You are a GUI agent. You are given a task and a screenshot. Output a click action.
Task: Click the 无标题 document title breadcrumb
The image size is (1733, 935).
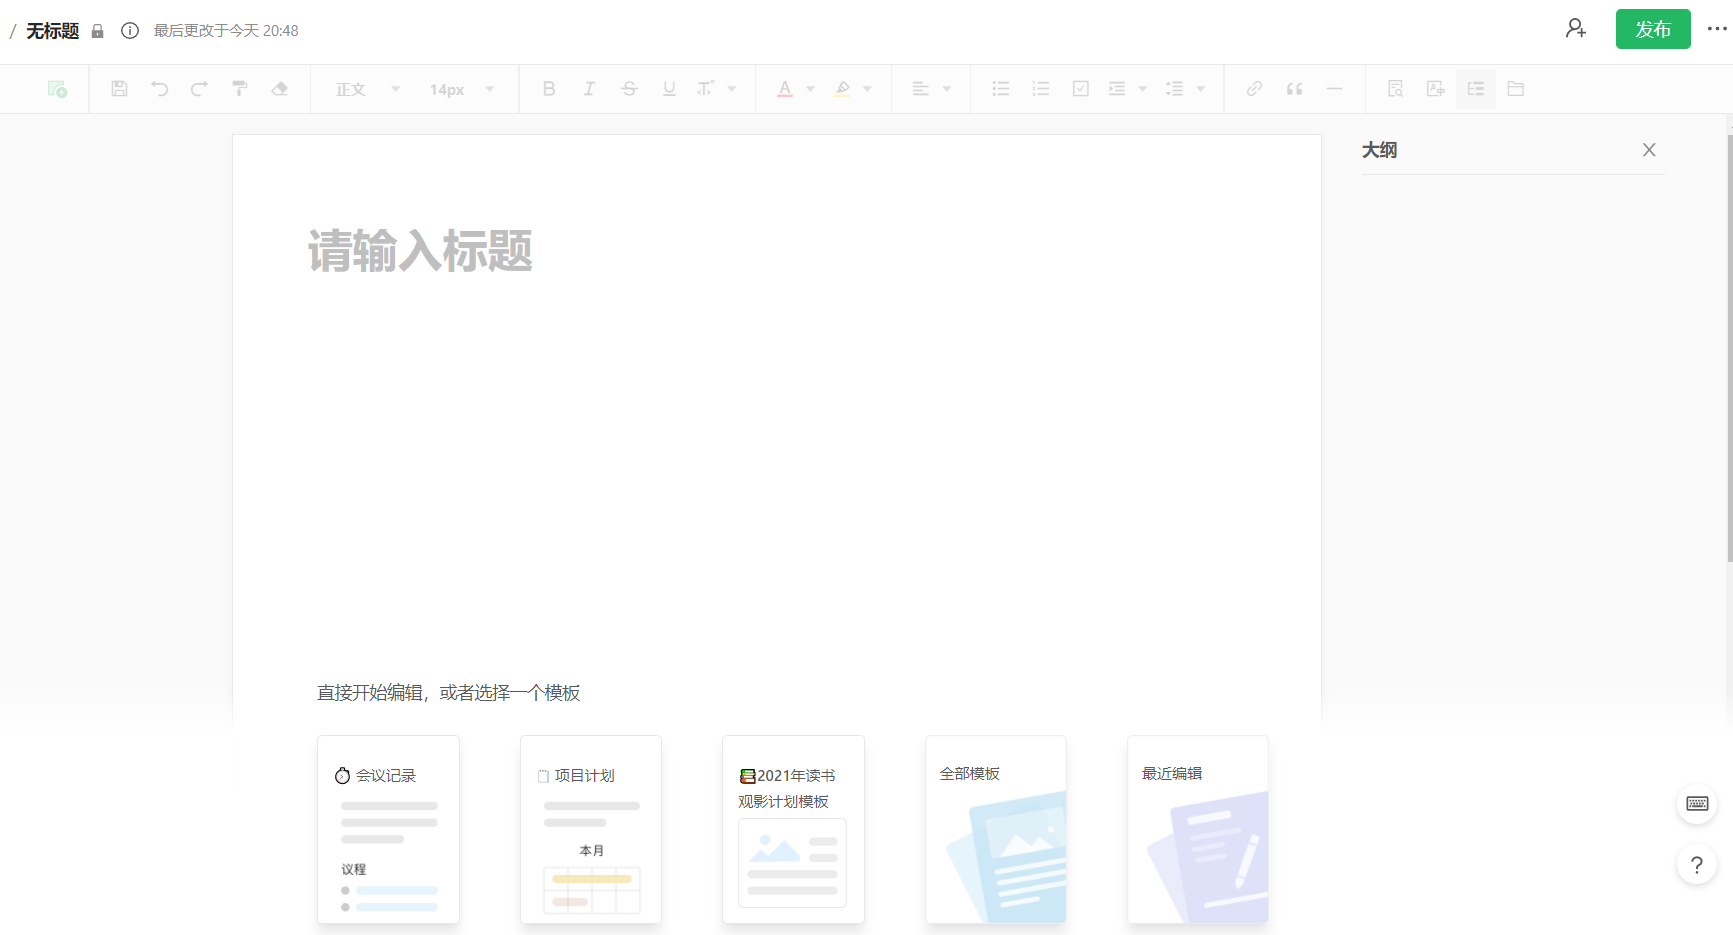[53, 31]
